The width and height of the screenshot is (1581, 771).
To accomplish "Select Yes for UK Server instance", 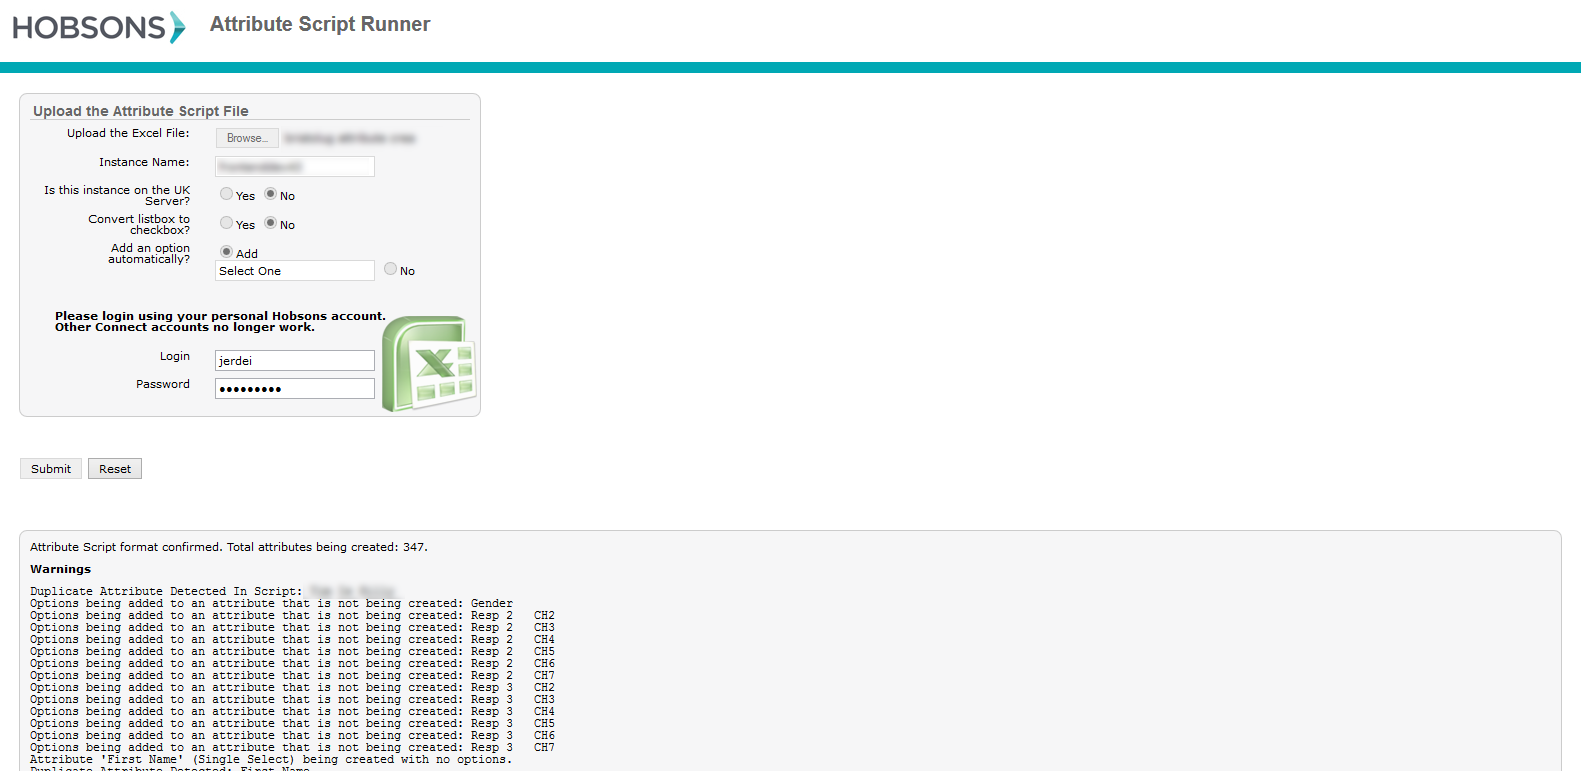I will pyautogui.click(x=227, y=194).
